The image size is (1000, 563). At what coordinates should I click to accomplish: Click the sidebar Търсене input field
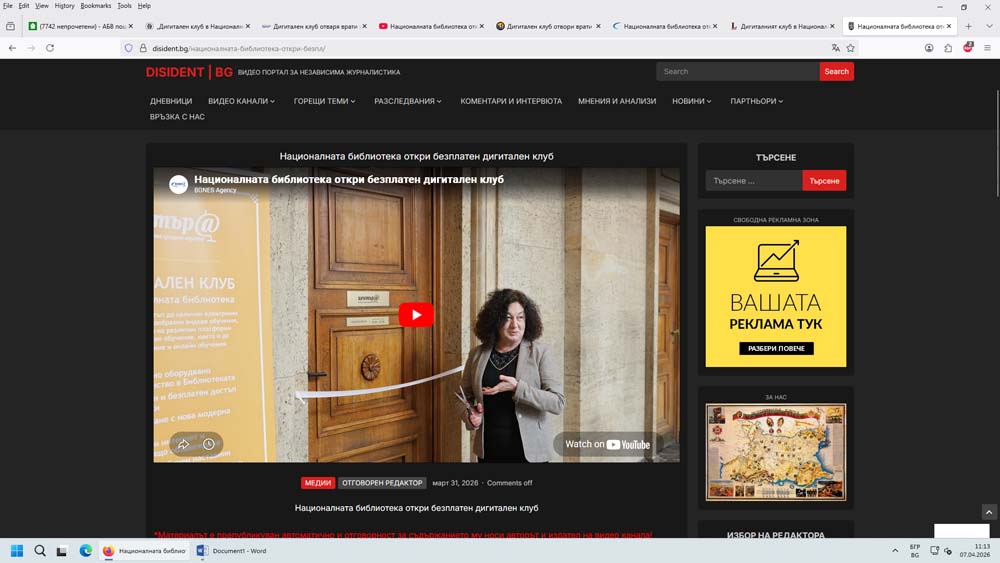click(754, 181)
